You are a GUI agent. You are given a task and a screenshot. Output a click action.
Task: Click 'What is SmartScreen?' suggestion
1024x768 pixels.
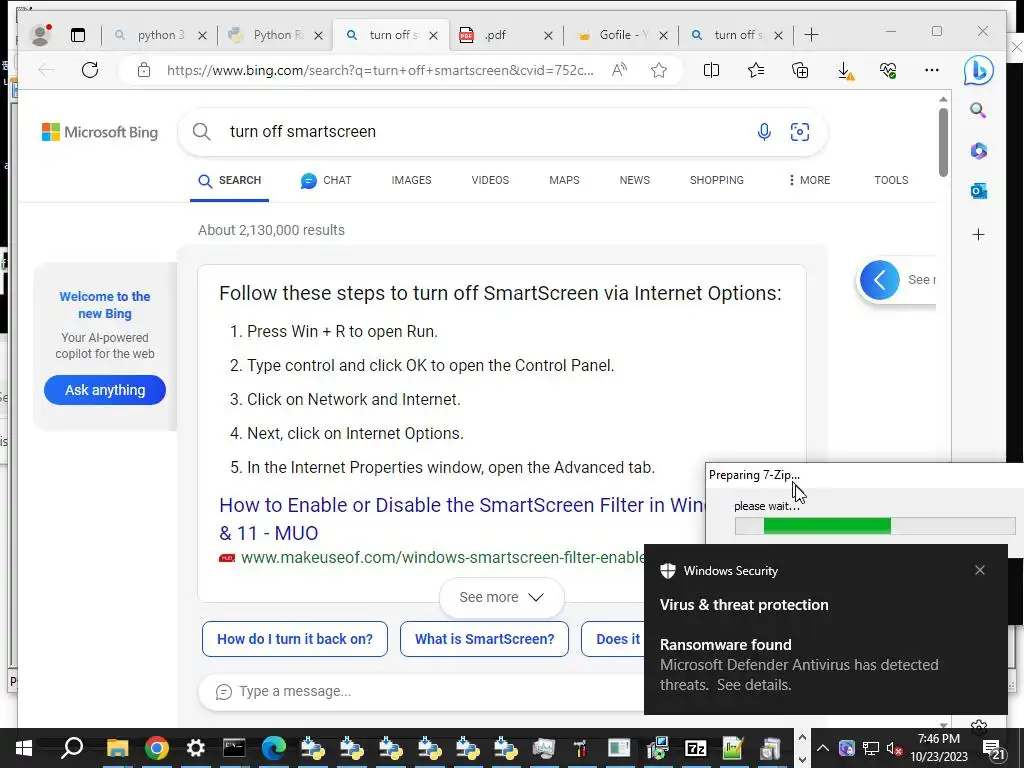[x=484, y=639]
